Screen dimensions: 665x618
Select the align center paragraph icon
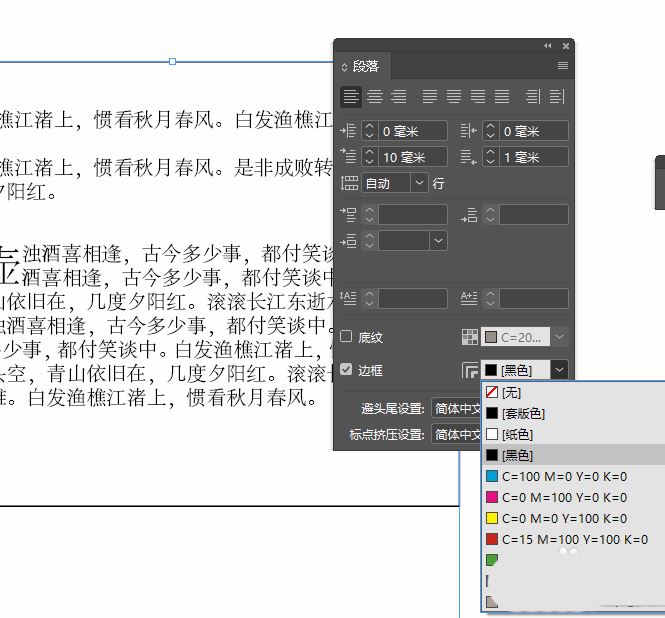point(374,96)
